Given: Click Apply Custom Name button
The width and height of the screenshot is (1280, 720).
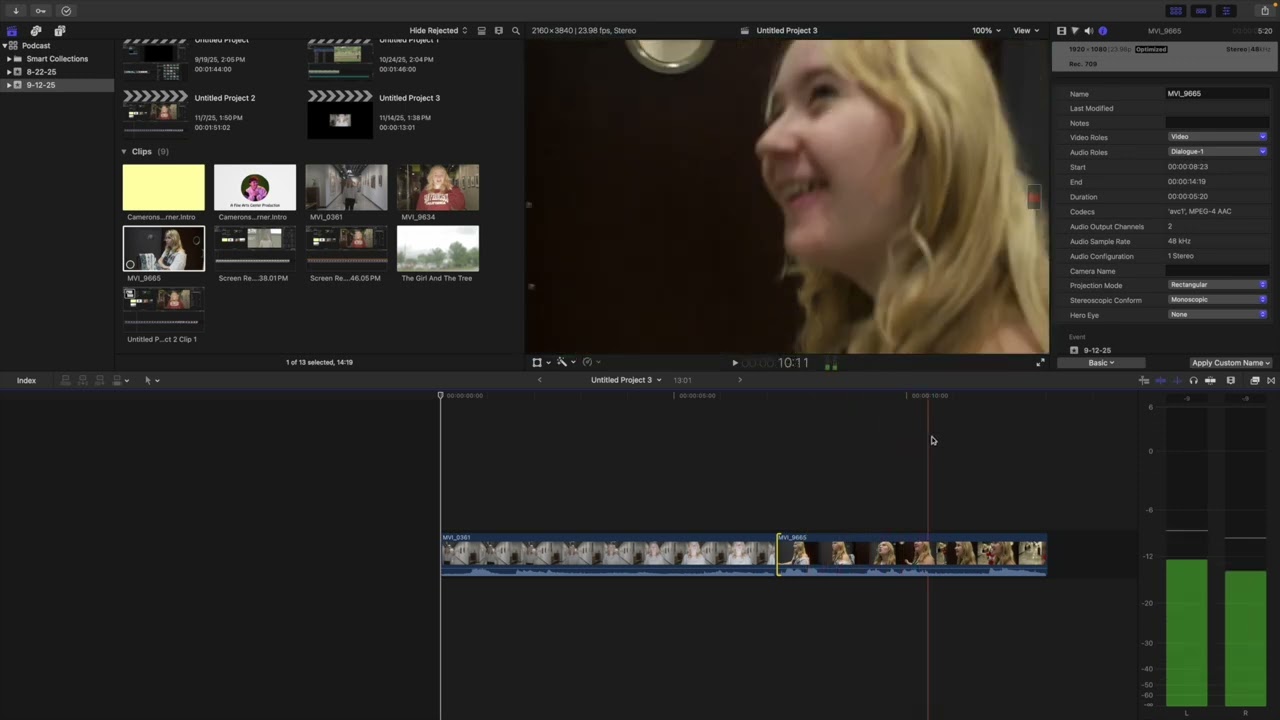Looking at the screenshot, I should point(1231,363).
